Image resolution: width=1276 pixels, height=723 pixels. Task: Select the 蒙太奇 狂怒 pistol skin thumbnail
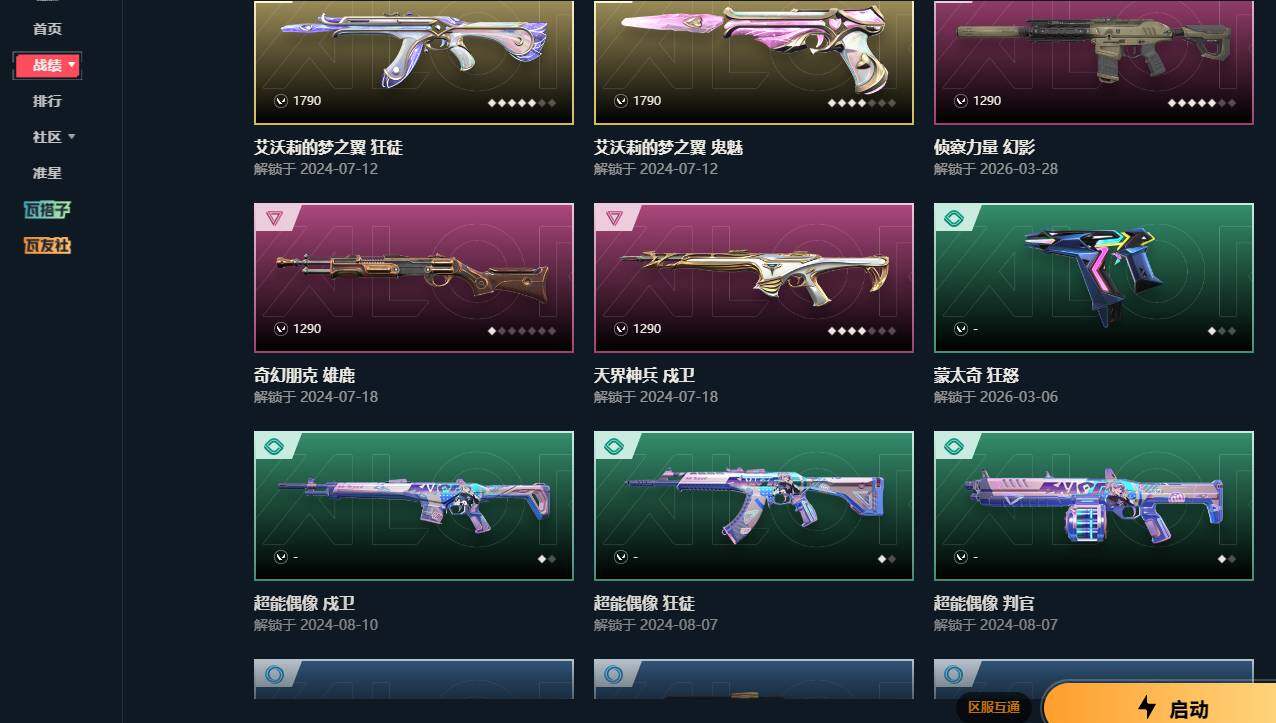[1094, 278]
